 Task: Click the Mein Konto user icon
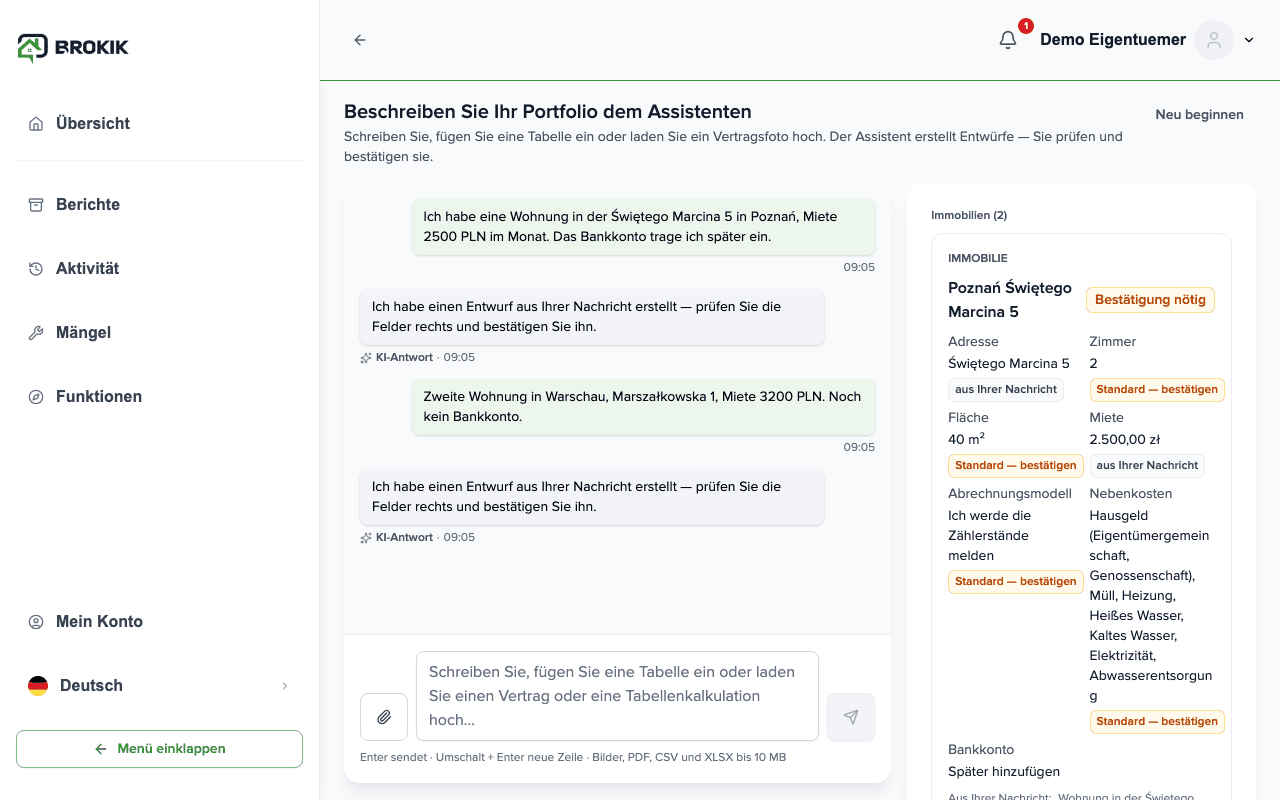tap(36, 622)
